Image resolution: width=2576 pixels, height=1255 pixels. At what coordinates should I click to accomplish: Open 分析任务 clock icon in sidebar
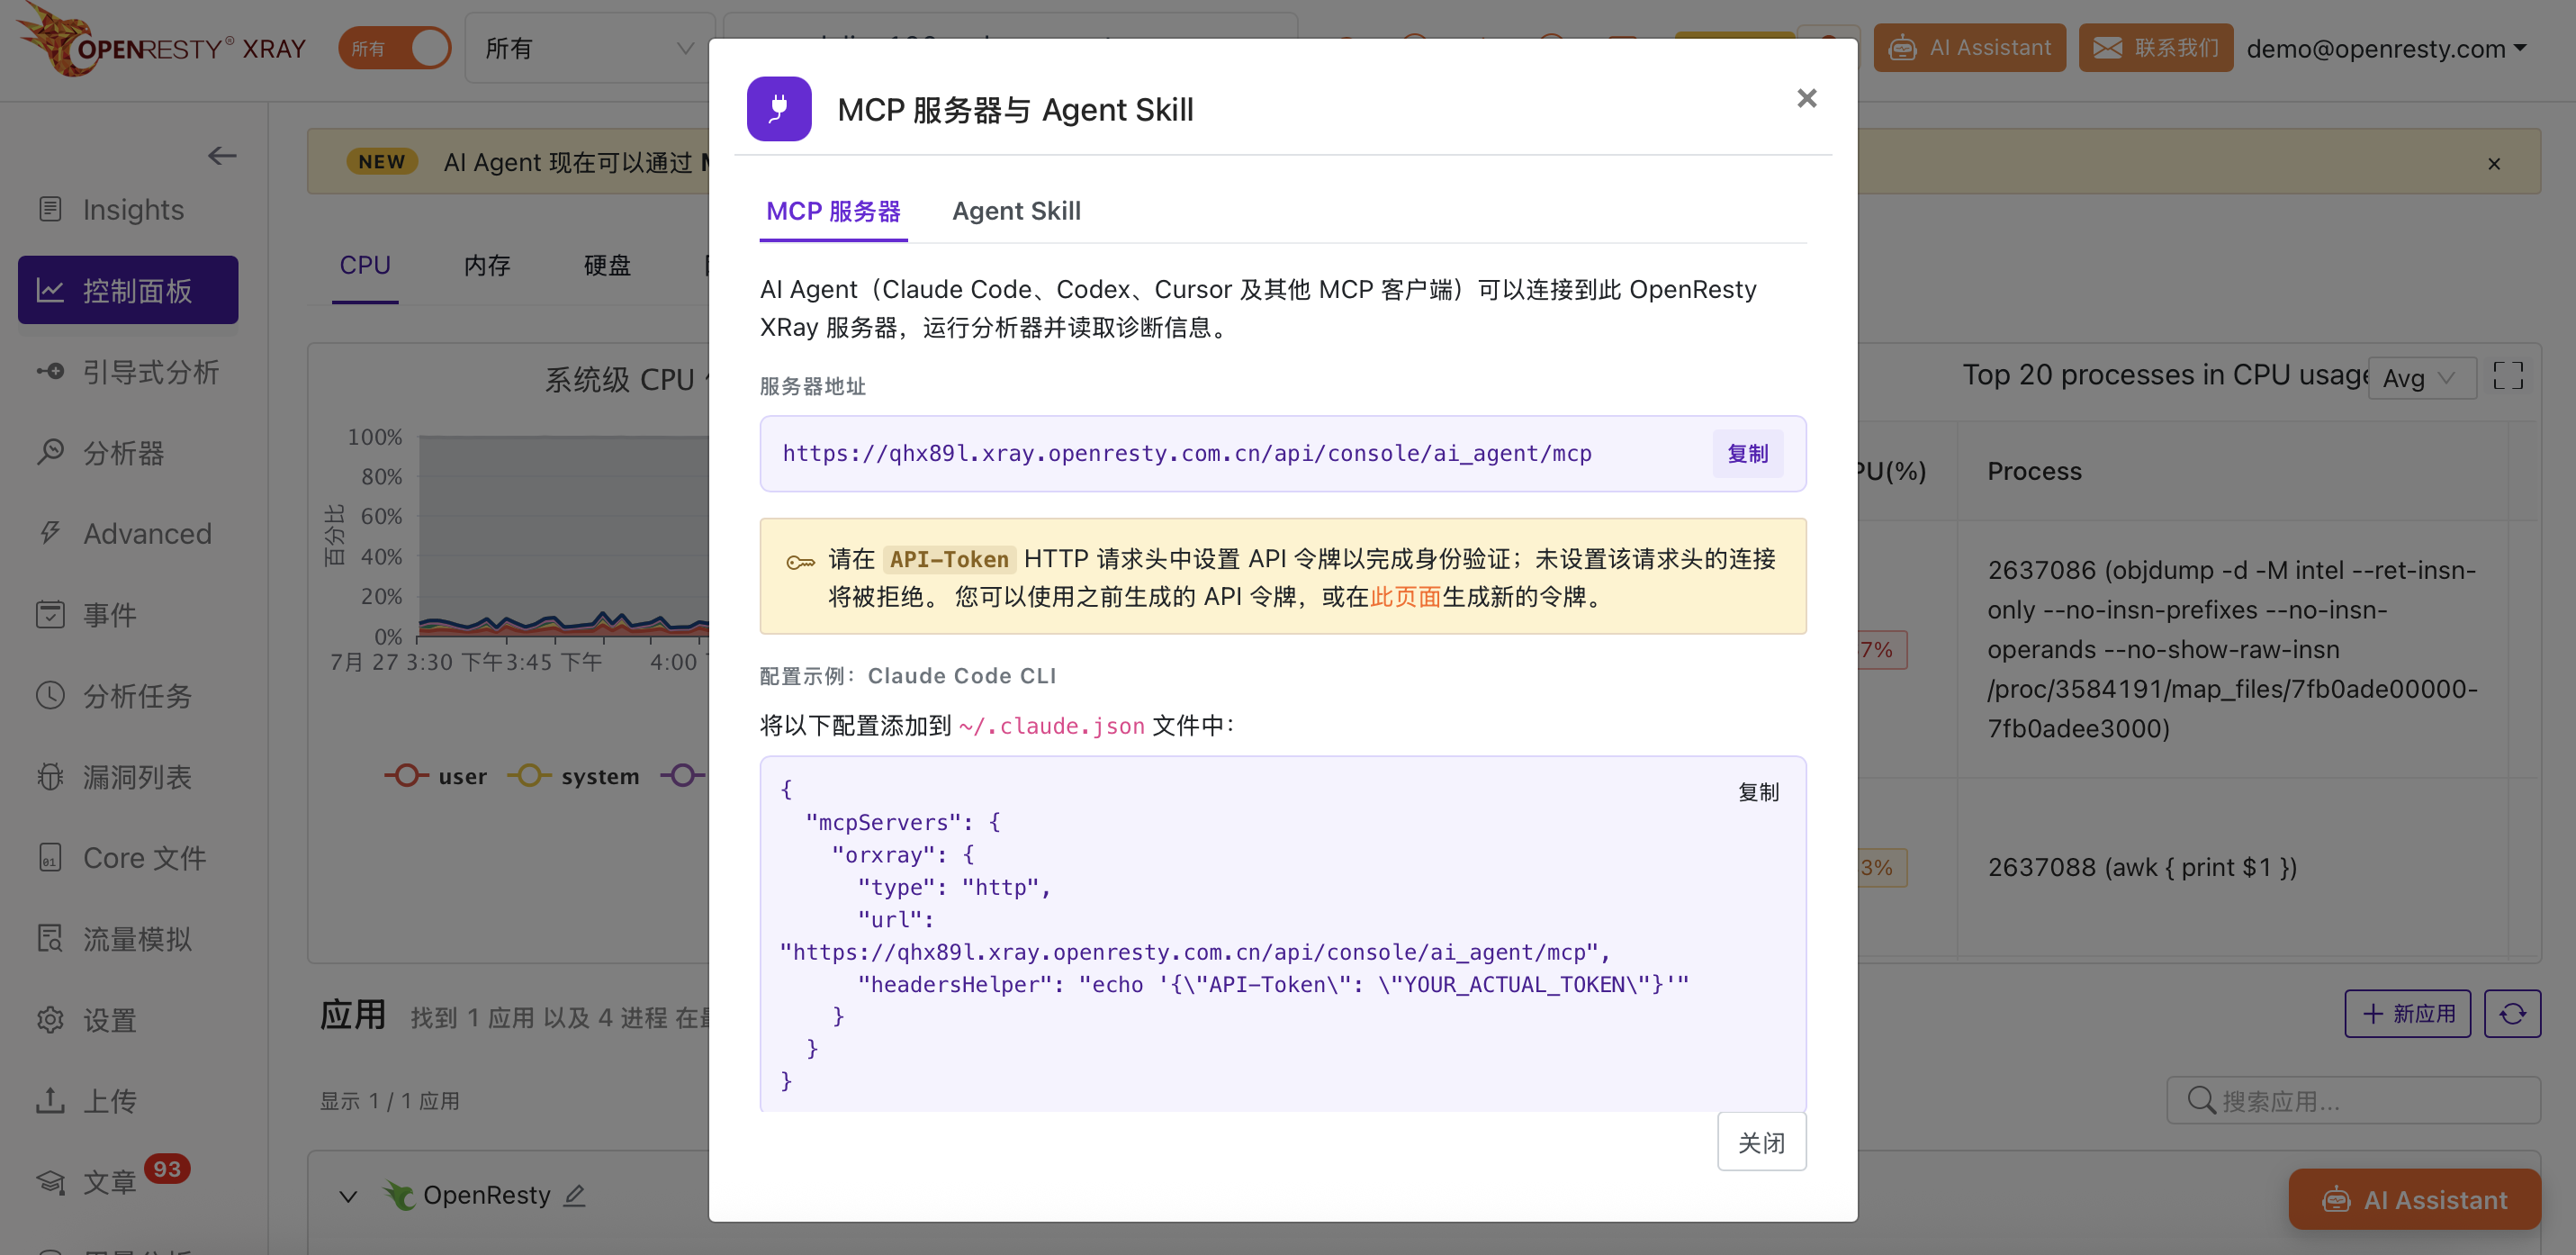pos(50,696)
